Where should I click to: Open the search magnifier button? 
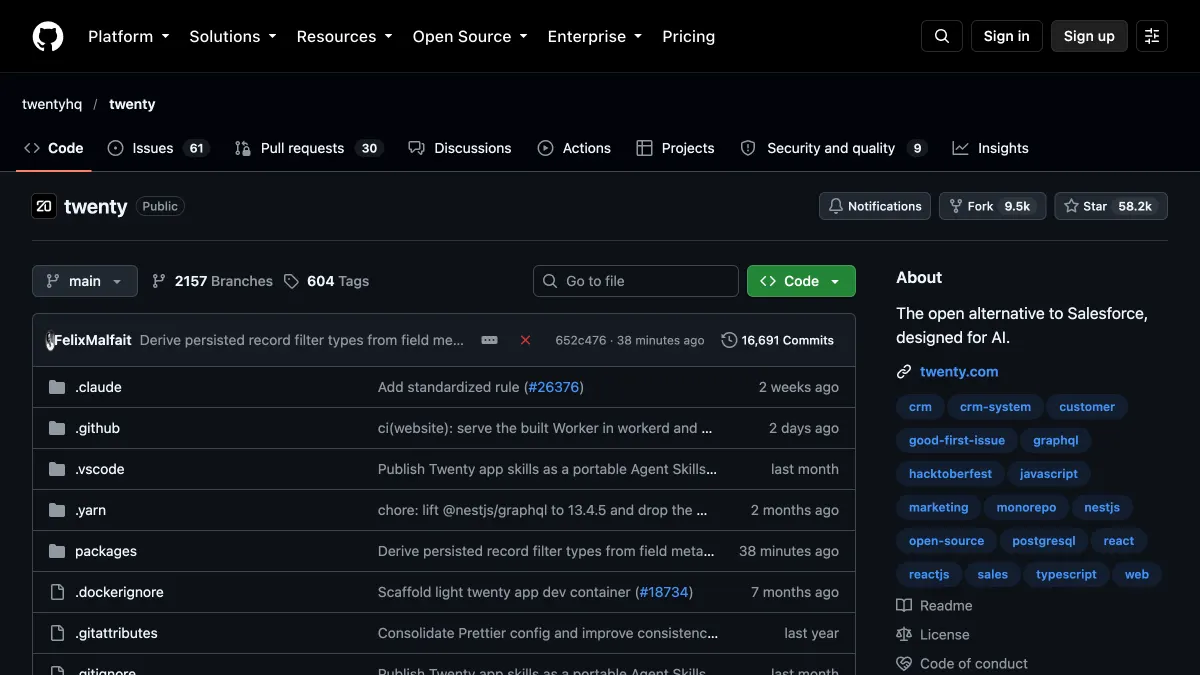(x=942, y=36)
